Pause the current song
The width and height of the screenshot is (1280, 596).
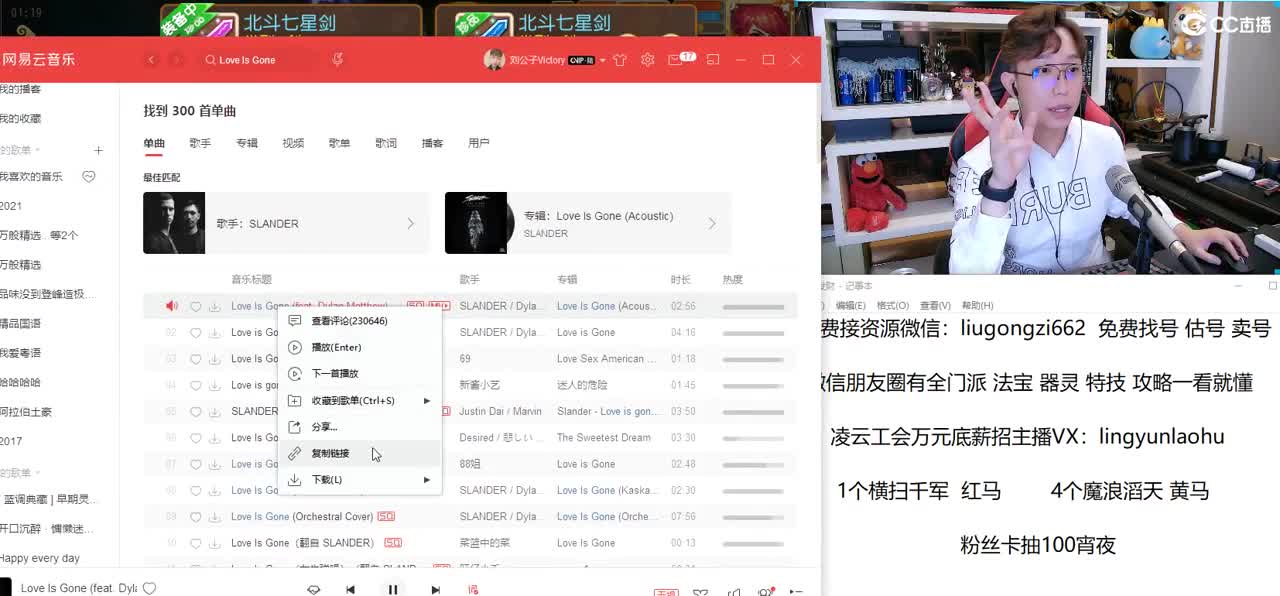click(x=393, y=589)
